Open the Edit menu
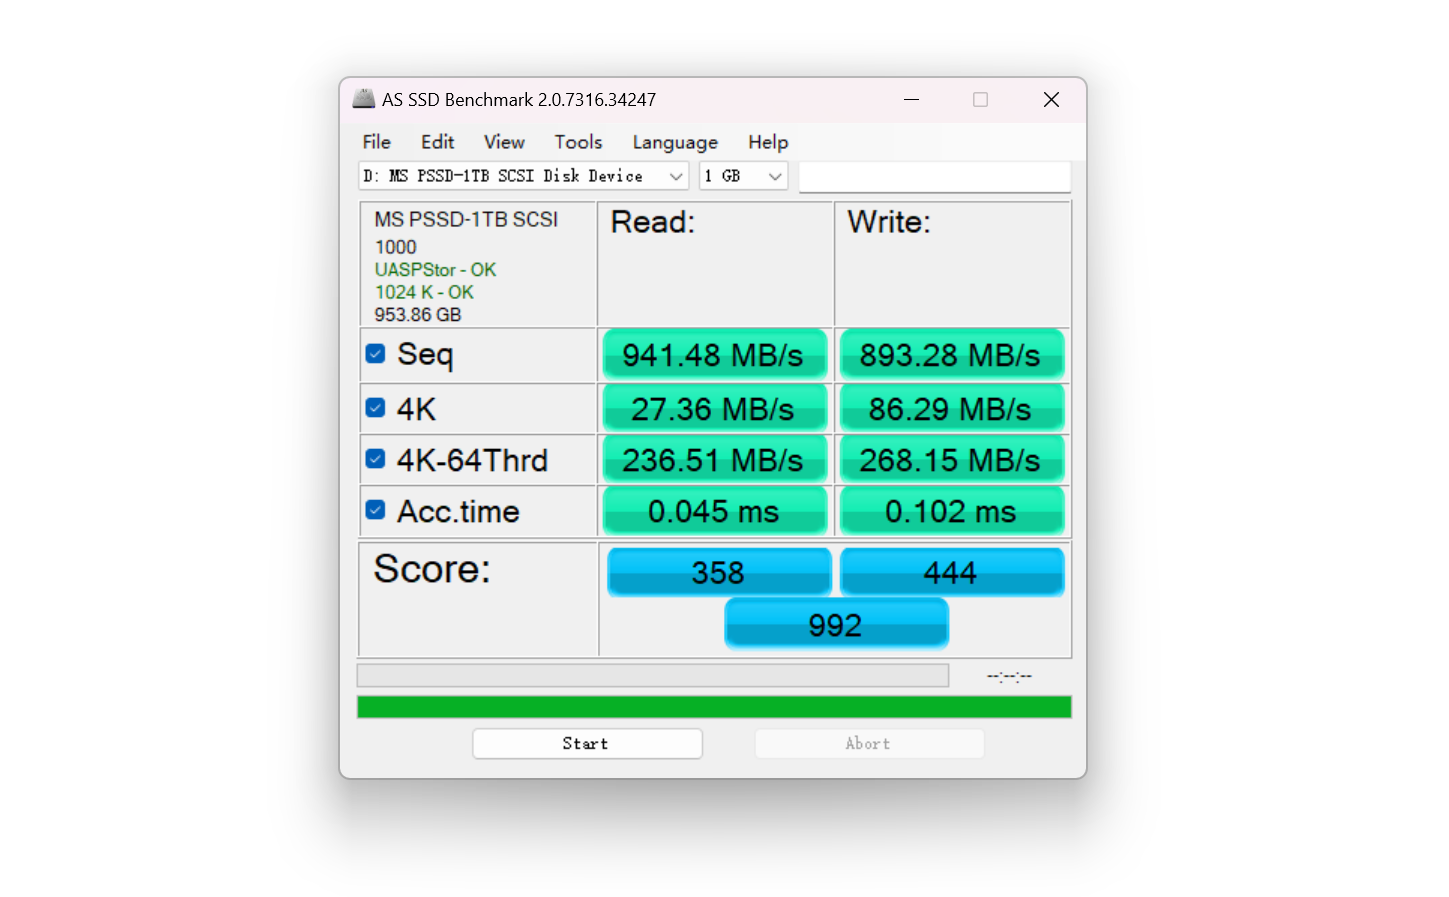The height and width of the screenshot is (897, 1449). coord(437,142)
